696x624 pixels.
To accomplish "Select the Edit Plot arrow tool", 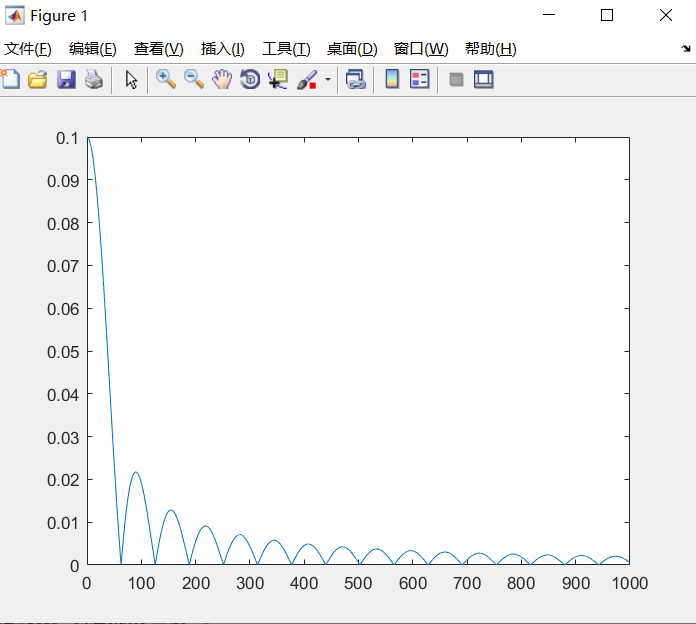I will 131,80.
